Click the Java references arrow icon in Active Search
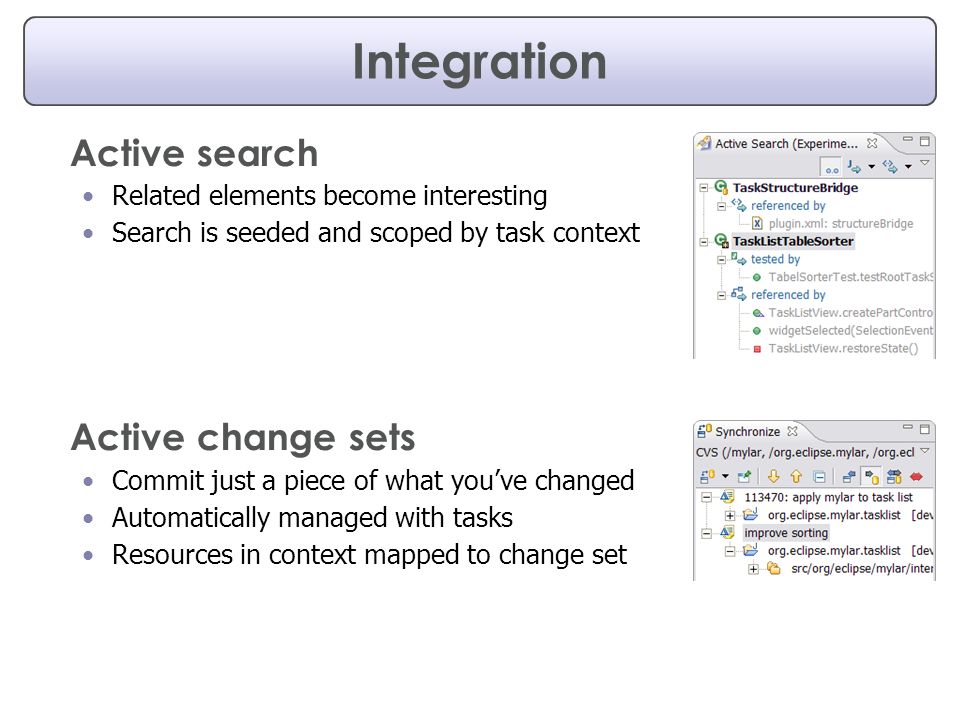 tap(854, 166)
